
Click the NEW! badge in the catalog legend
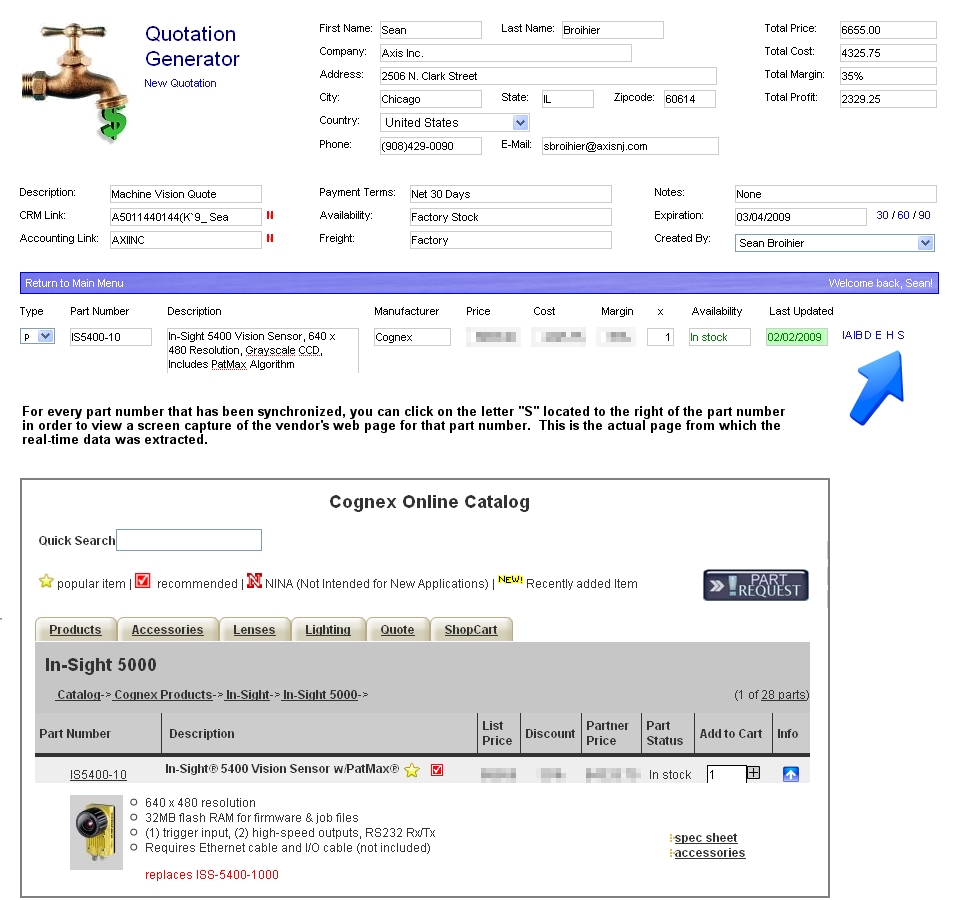pos(510,579)
